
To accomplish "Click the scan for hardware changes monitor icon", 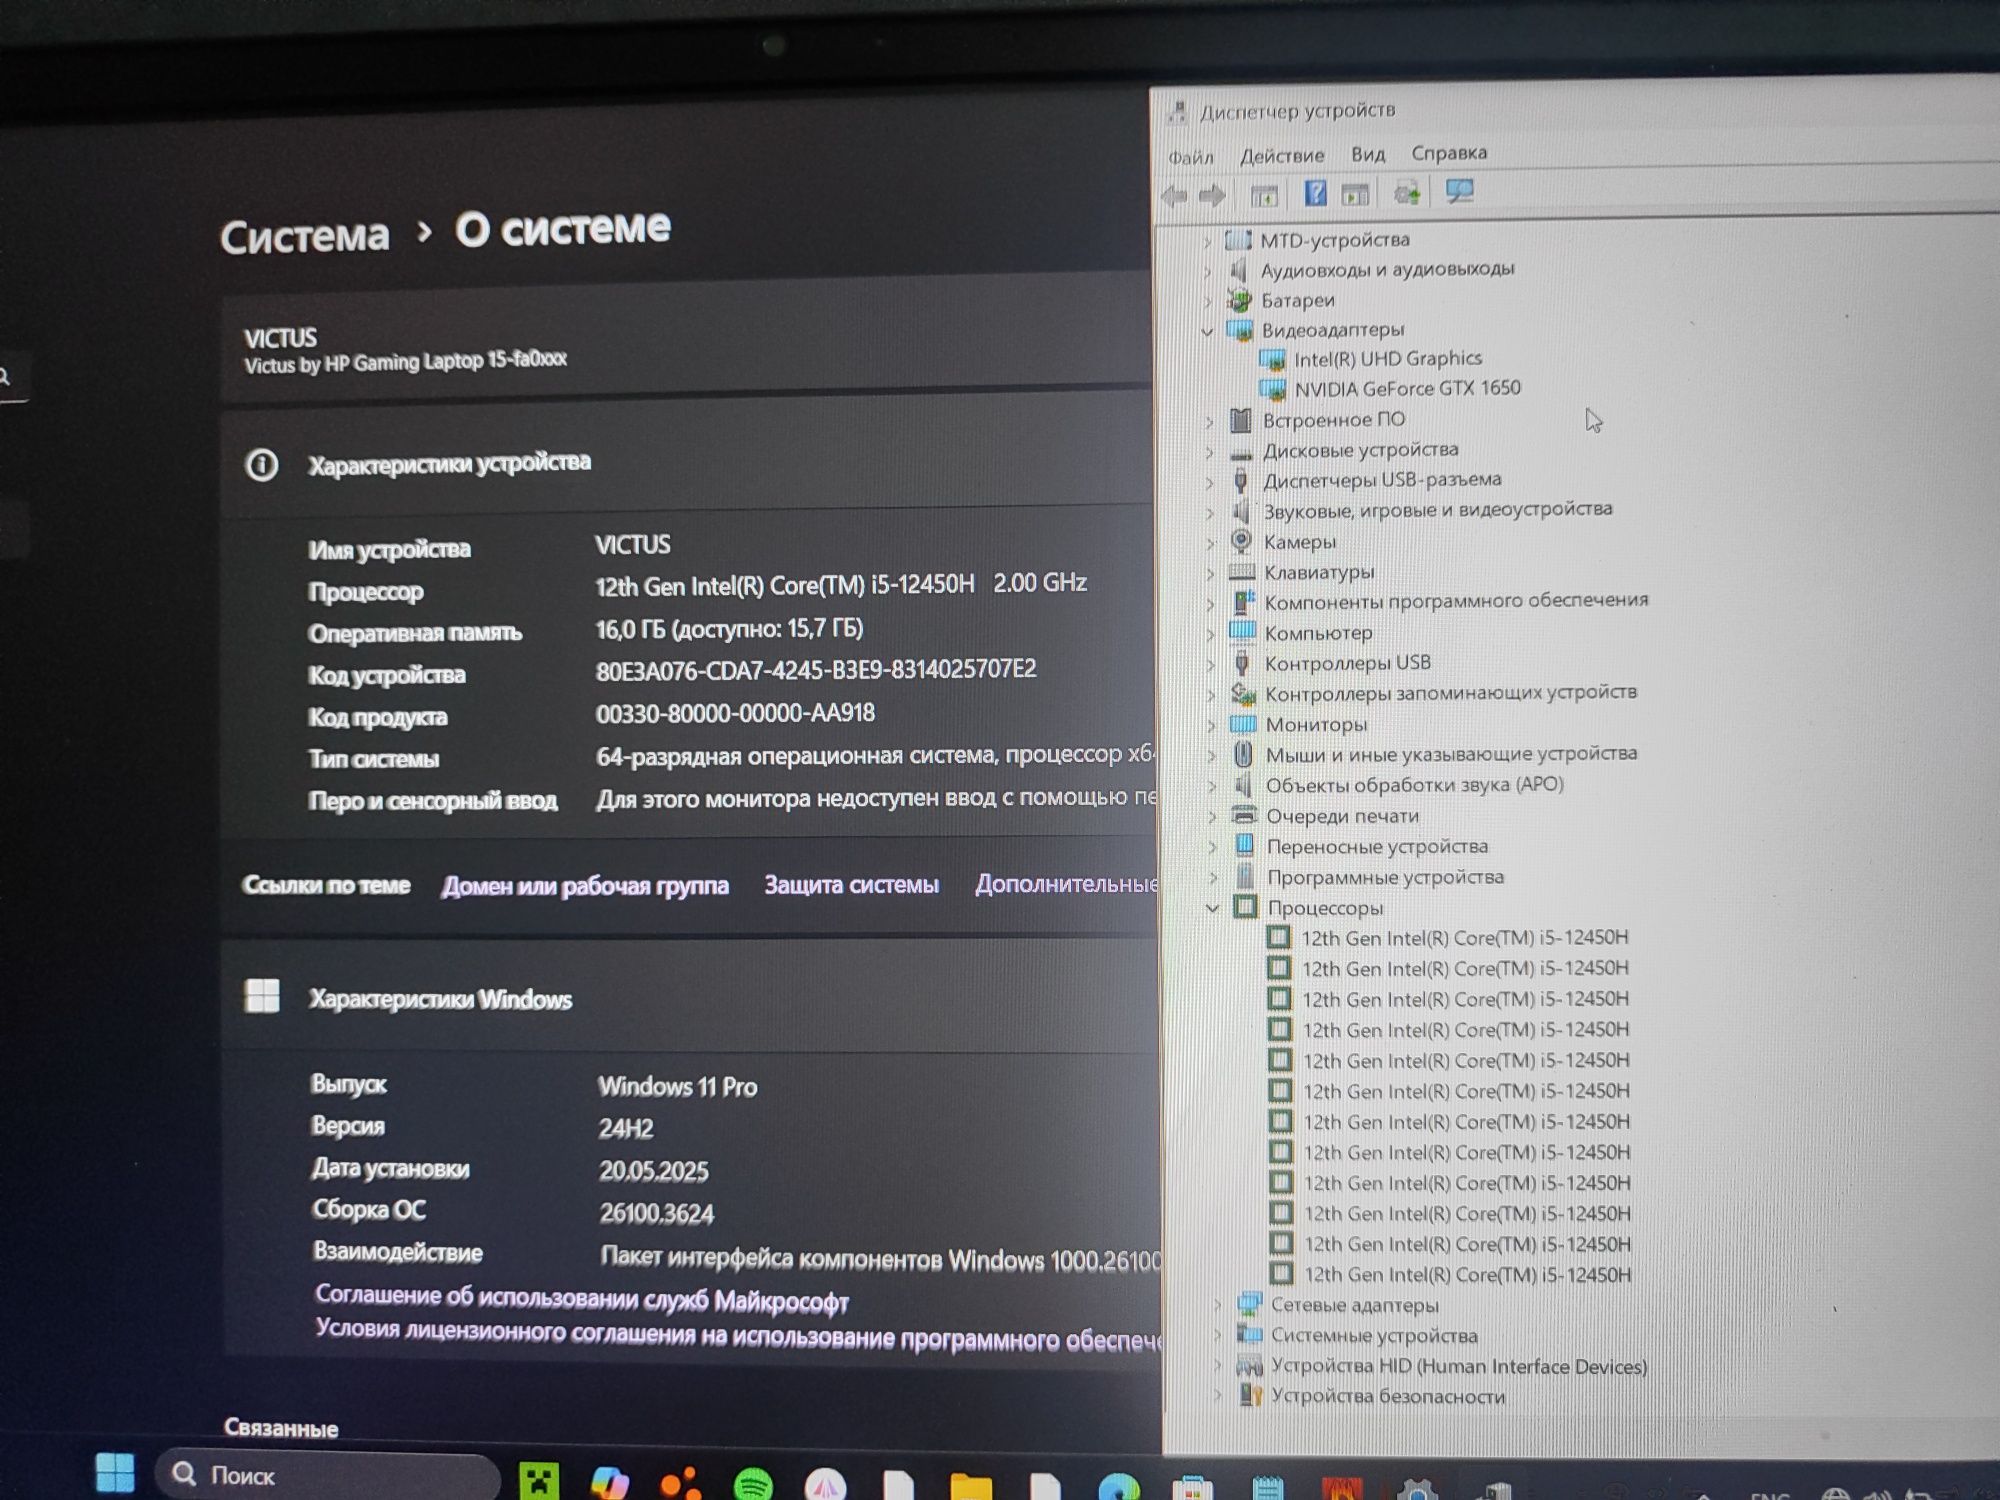I will [x=1459, y=191].
